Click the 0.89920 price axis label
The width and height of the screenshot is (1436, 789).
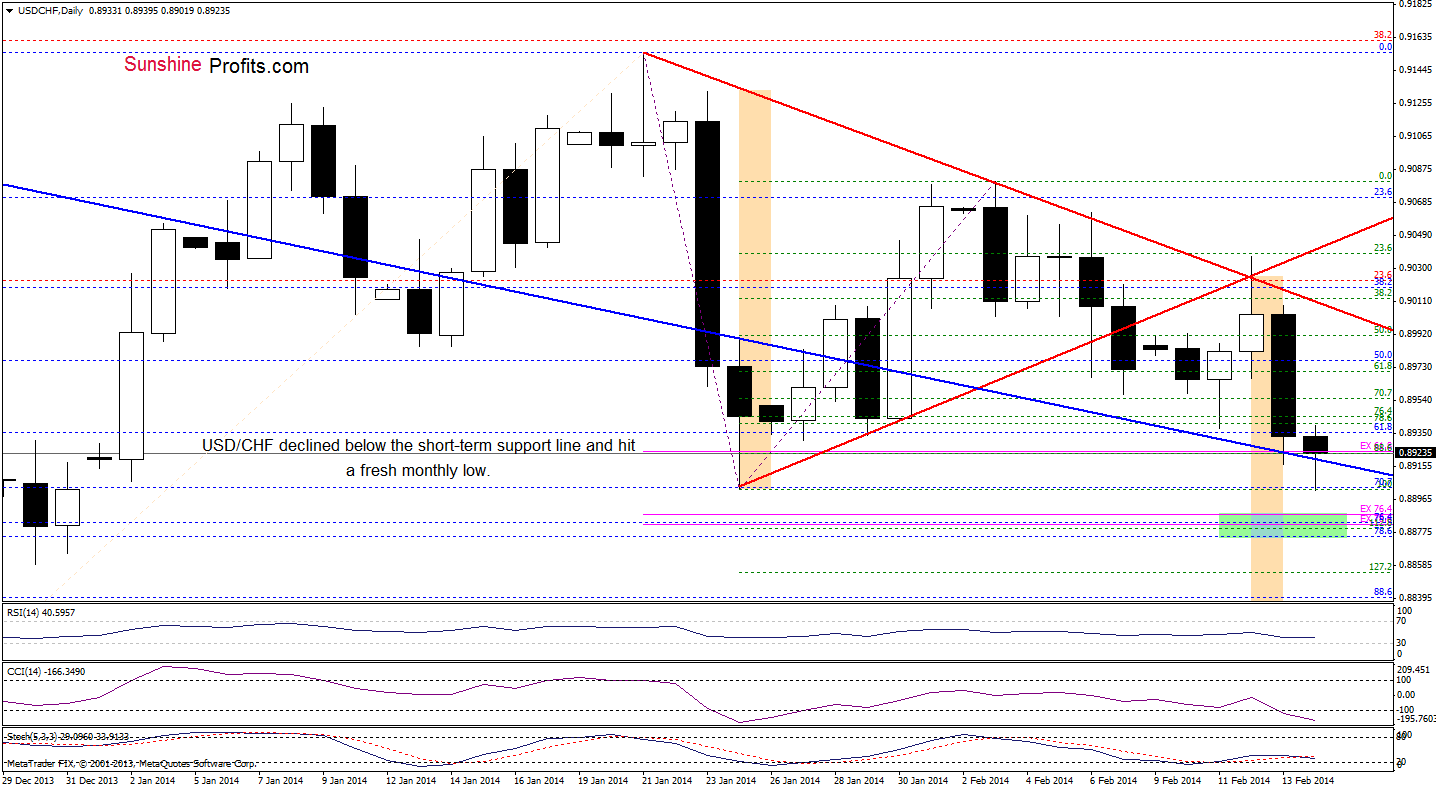[1417, 334]
